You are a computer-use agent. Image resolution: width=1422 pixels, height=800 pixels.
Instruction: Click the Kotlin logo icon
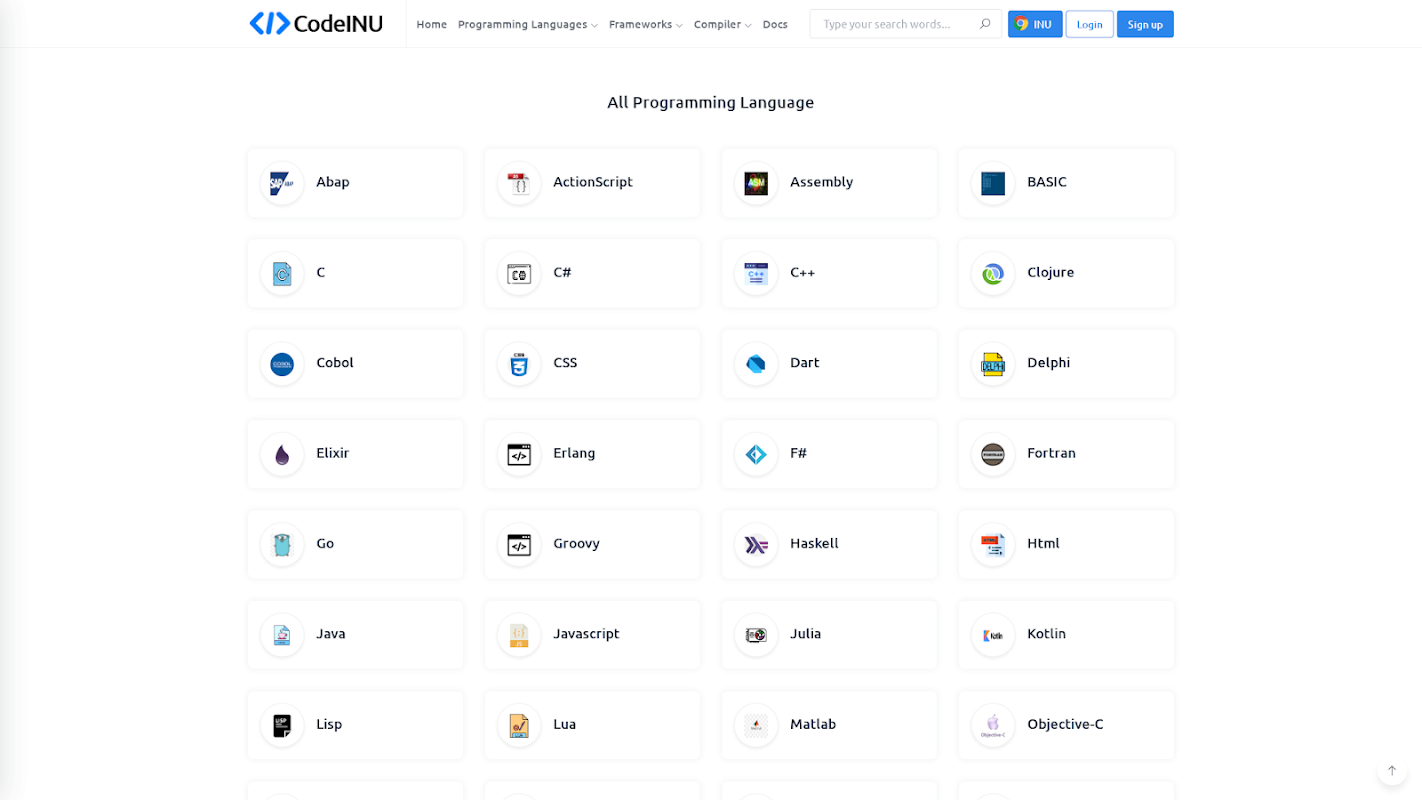point(993,635)
